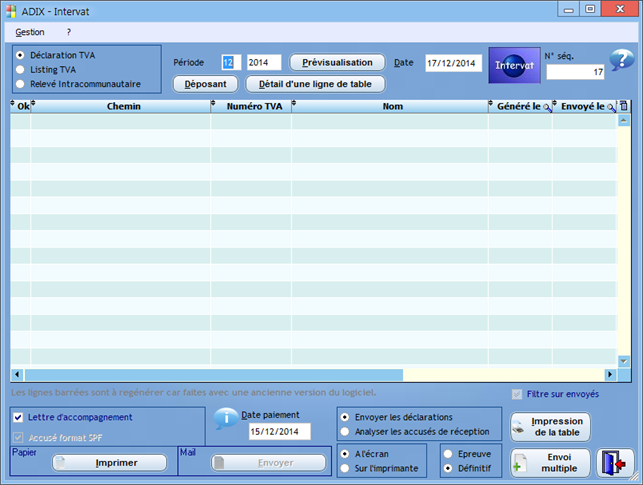
Task: Click horizontal scrollbar right arrow
Action: click(610, 374)
